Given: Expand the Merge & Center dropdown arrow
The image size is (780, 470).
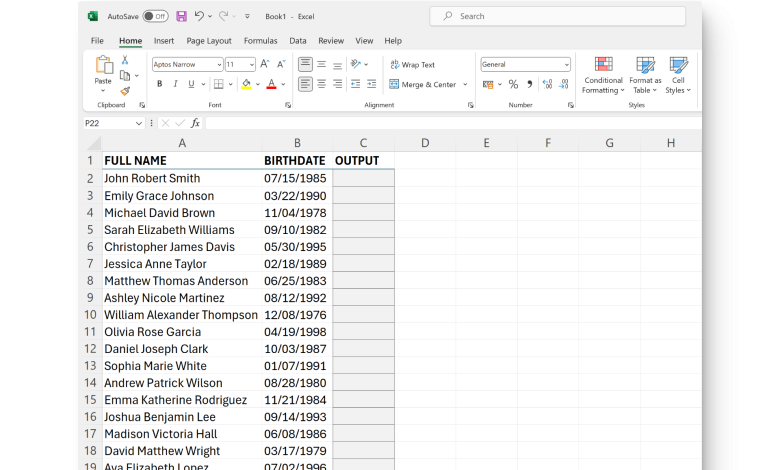Looking at the screenshot, I should [x=465, y=85].
